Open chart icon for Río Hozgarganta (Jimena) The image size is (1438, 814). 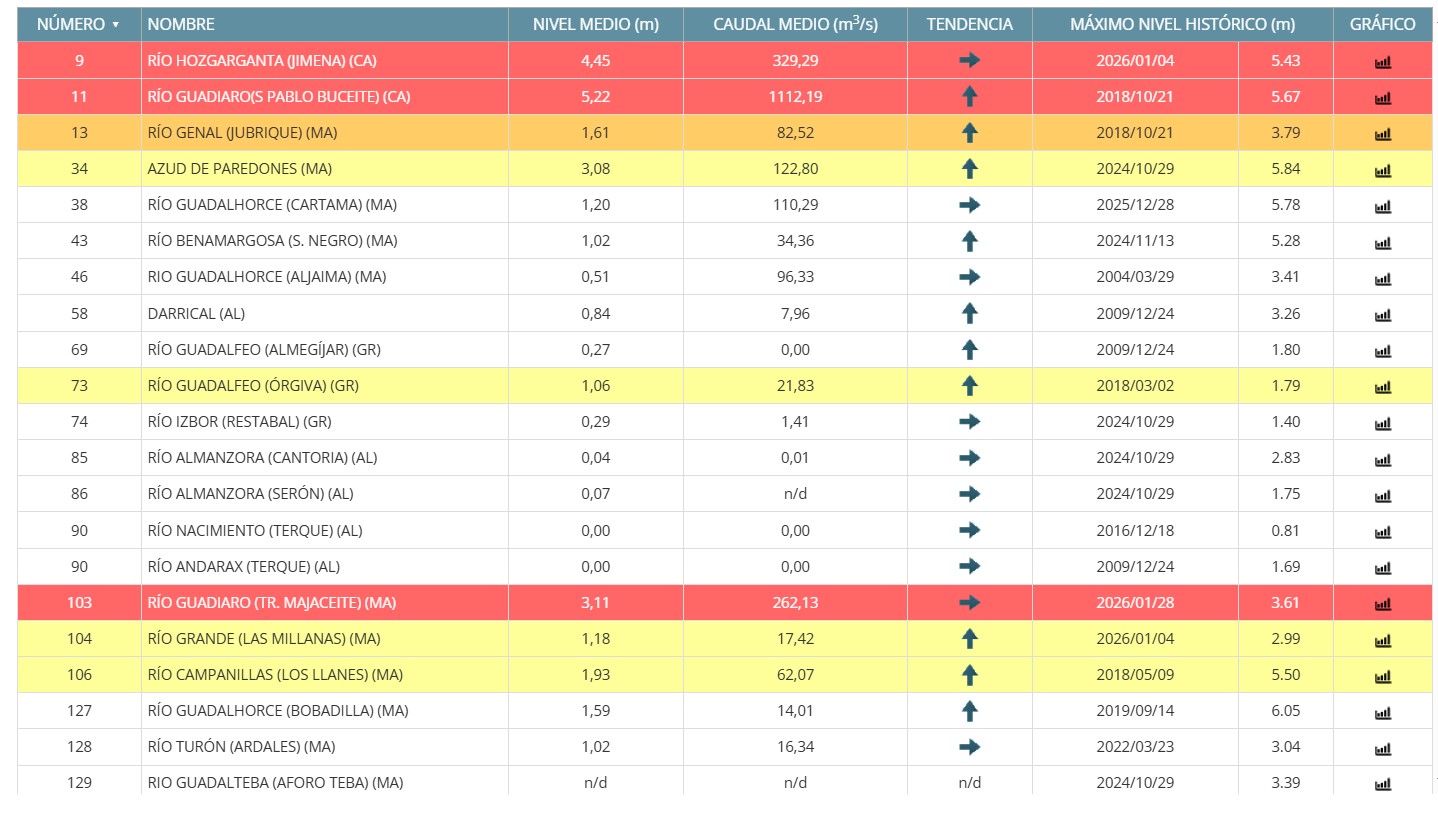(1382, 62)
